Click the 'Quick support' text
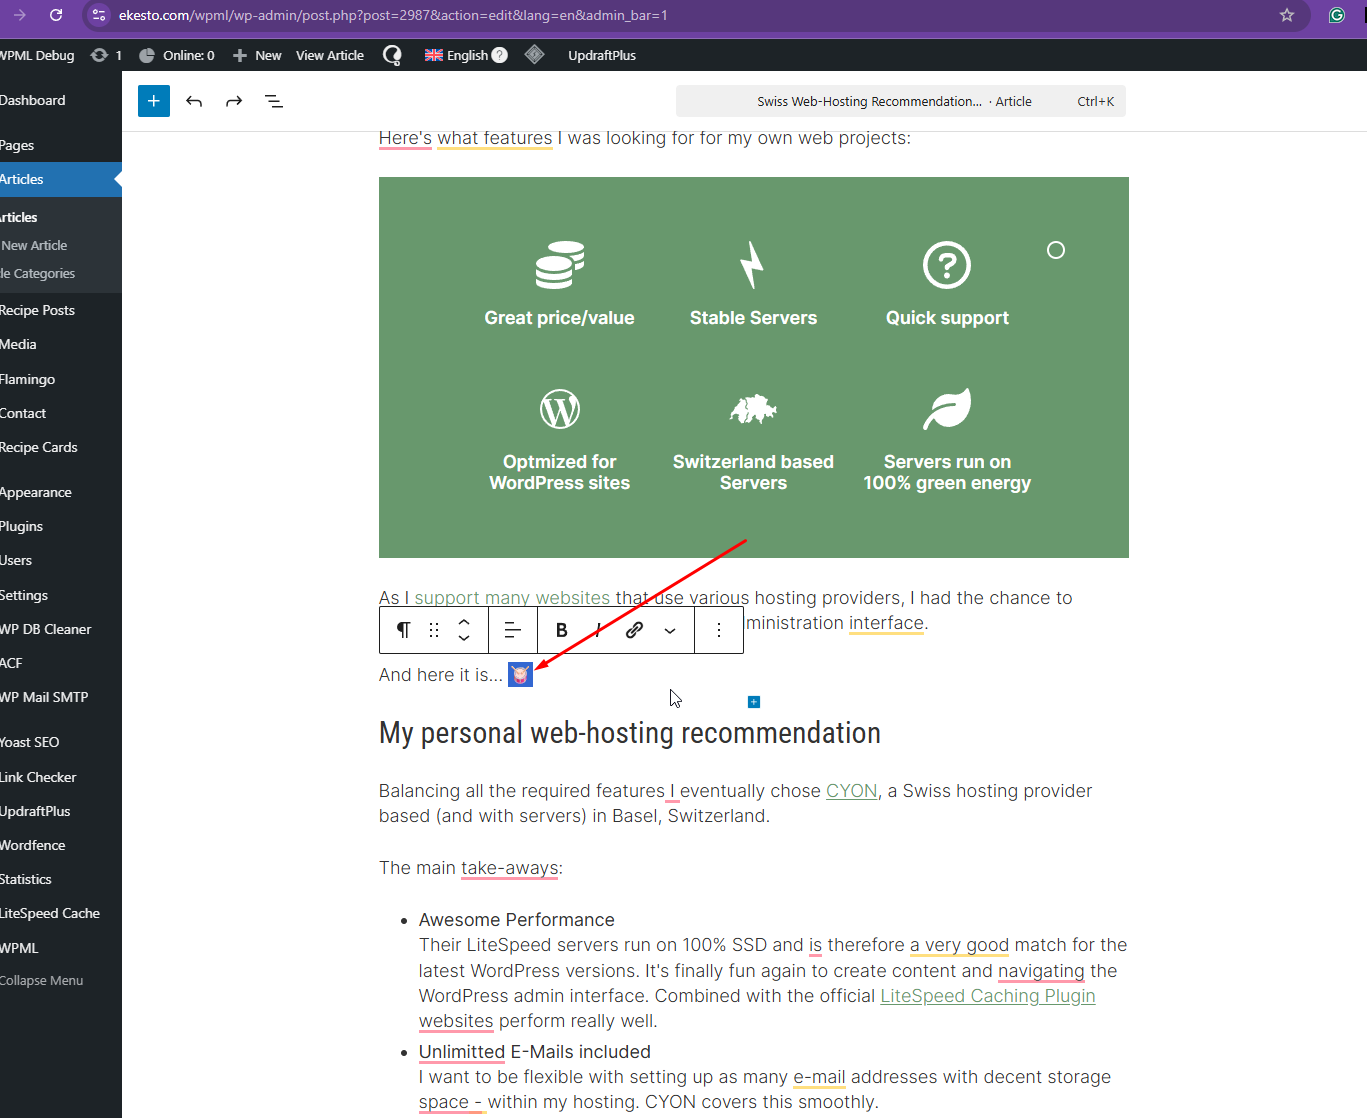The height and width of the screenshot is (1118, 1367). point(947,318)
